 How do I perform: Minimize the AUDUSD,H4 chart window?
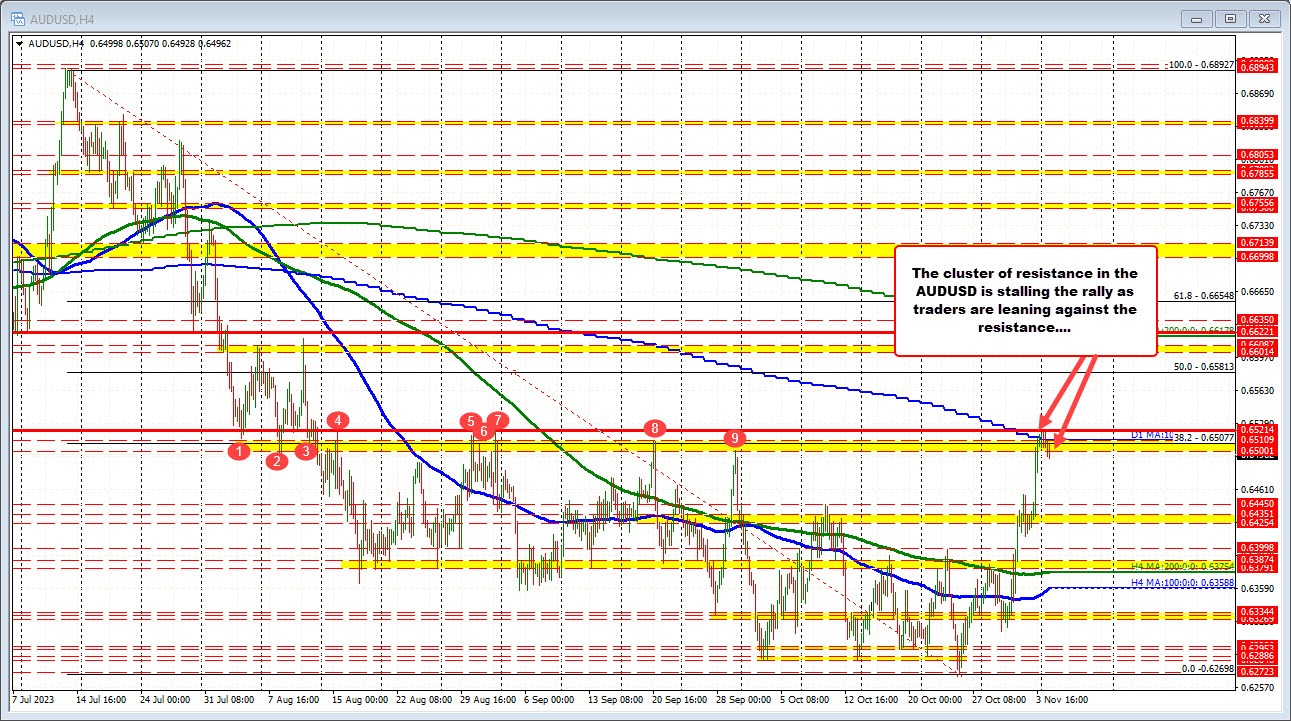tap(1196, 18)
